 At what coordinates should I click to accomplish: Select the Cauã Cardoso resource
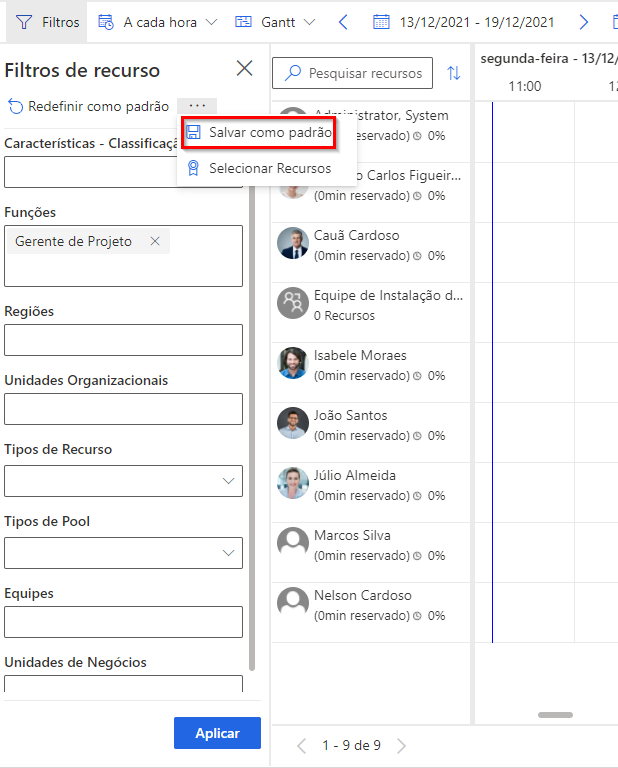point(371,253)
